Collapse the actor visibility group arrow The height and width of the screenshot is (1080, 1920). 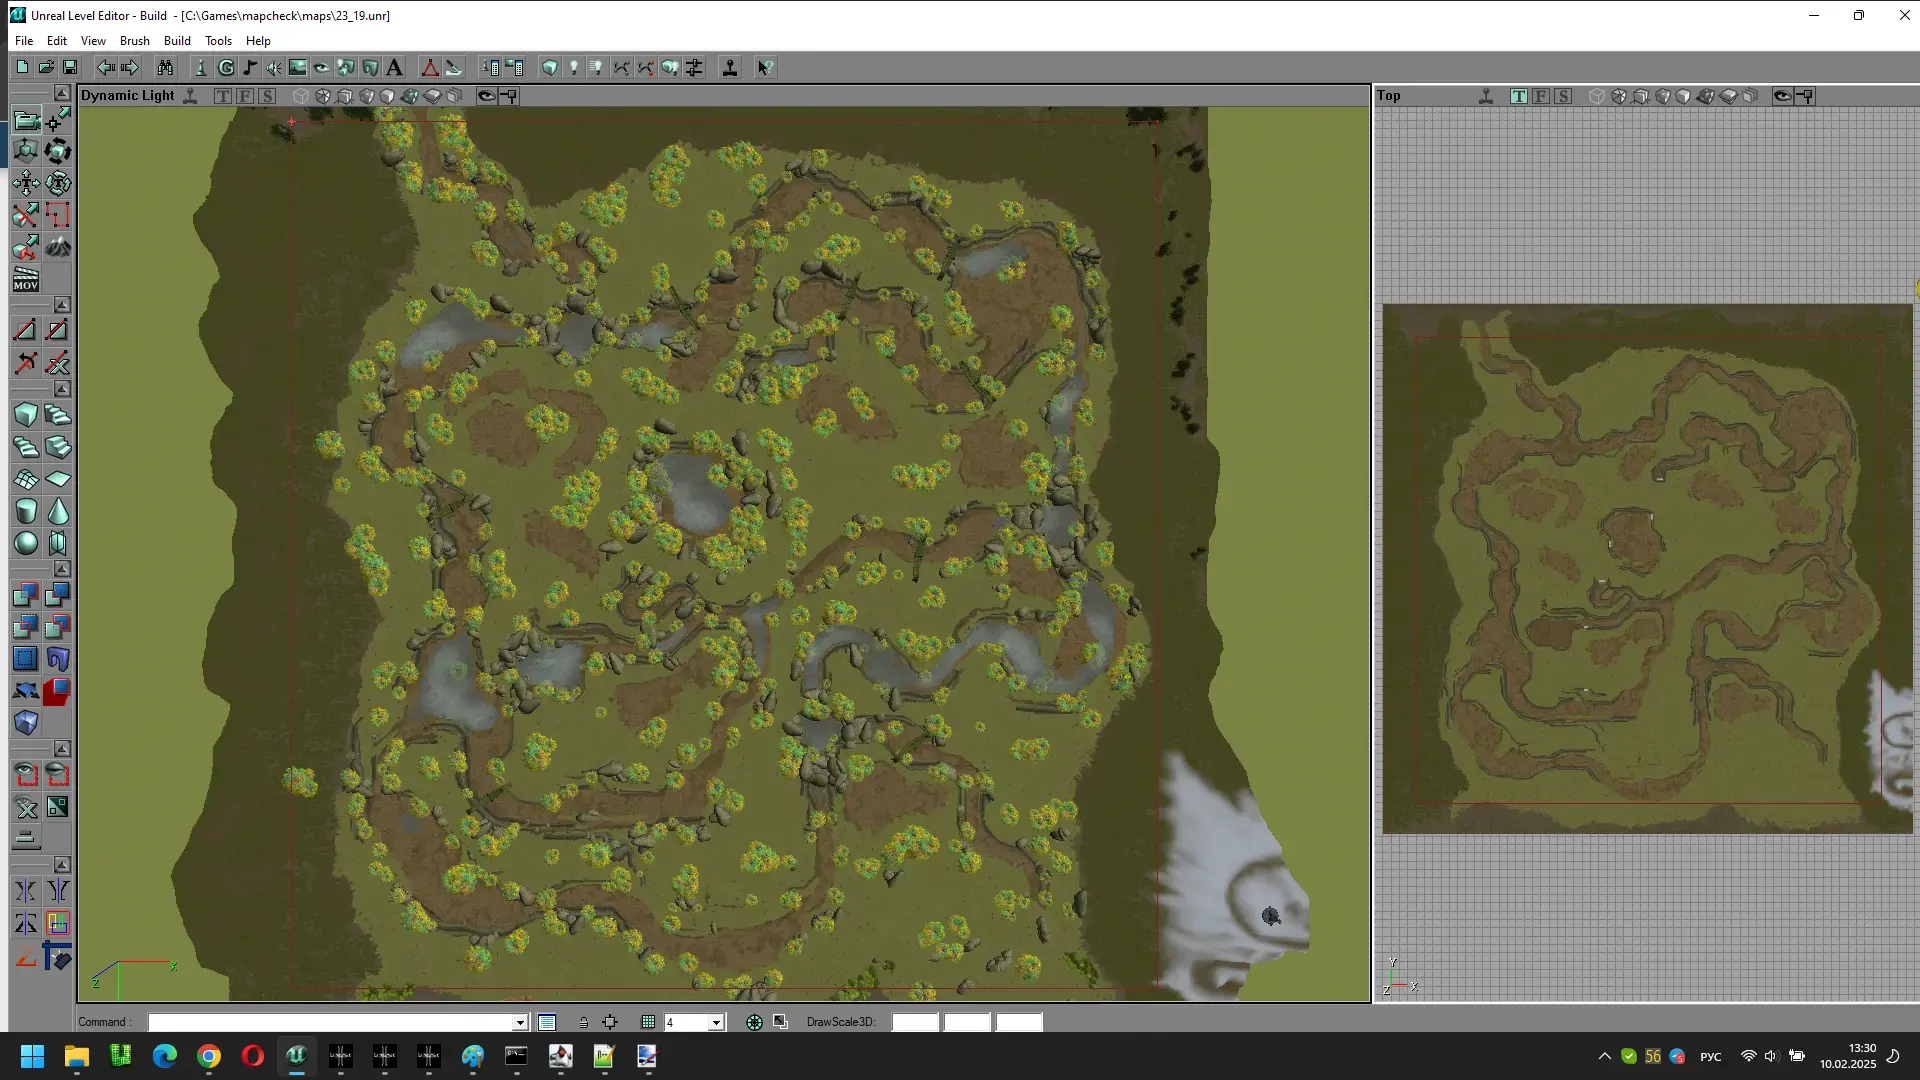pos(62,749)
